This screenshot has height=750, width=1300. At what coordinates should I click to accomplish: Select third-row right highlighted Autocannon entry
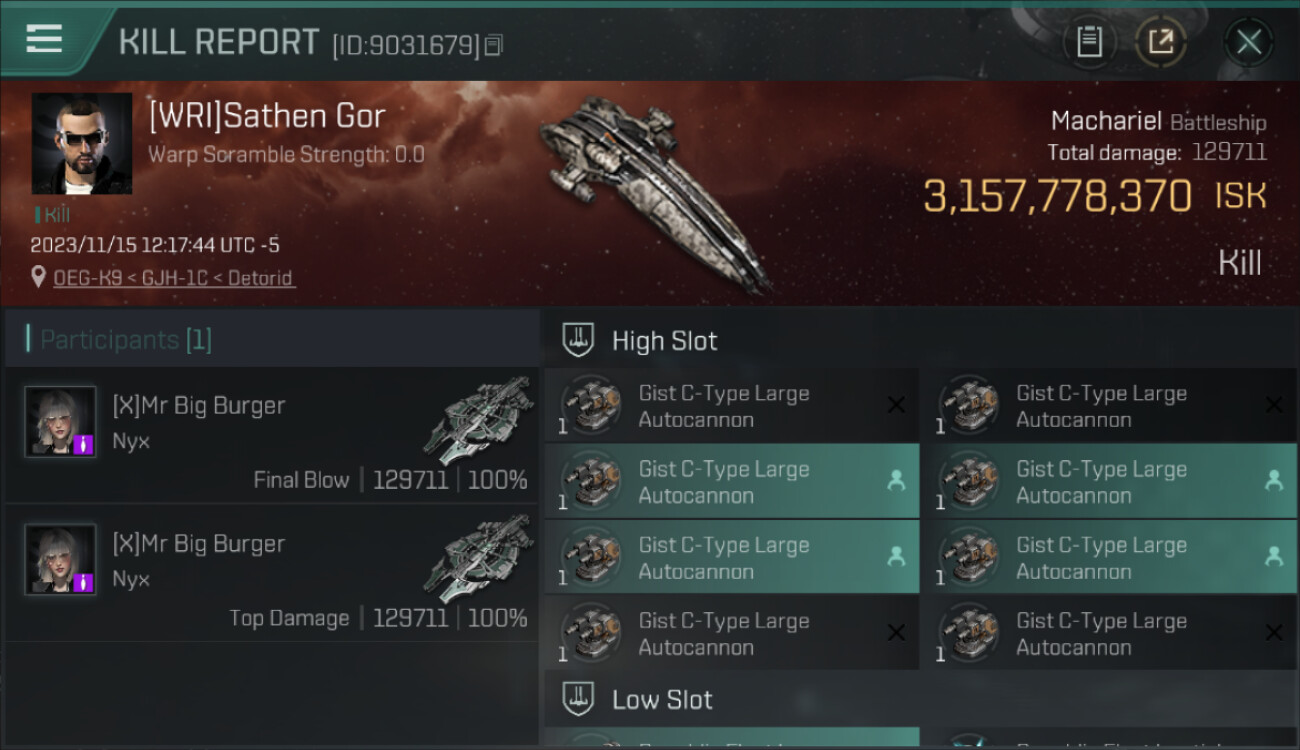tap(1100, 558)
